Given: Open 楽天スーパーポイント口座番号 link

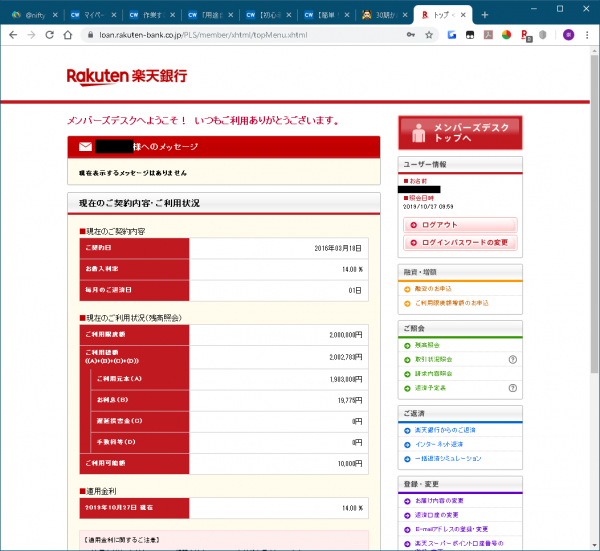Looking at the screenshot, I should (459, 544).
